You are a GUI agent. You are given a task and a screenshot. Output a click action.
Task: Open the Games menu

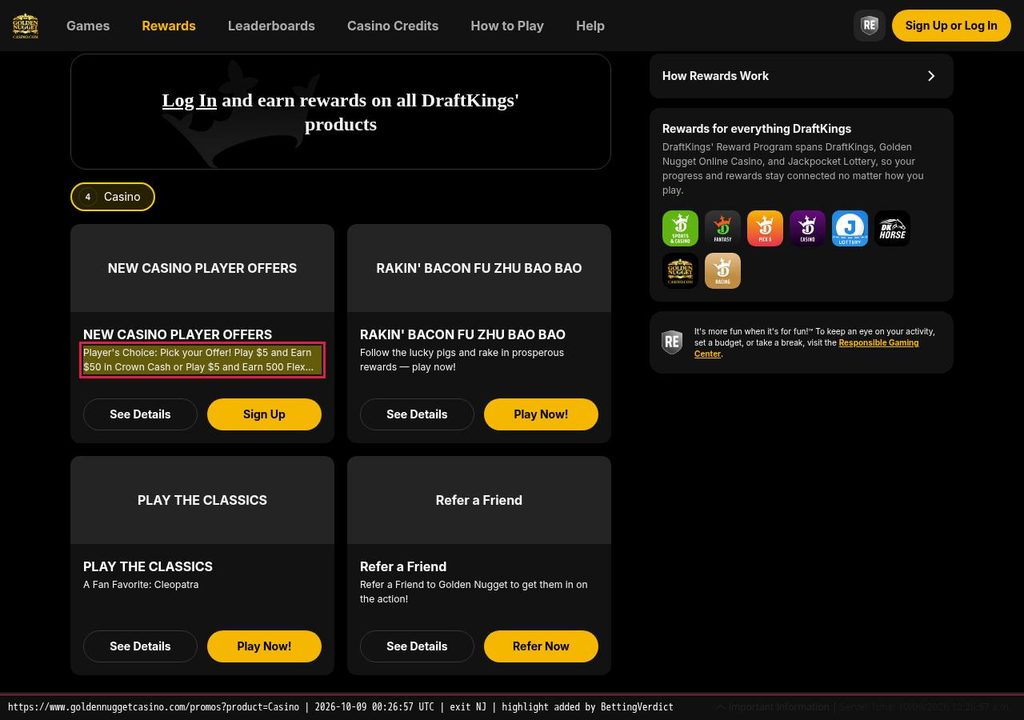tap(88, 25)
